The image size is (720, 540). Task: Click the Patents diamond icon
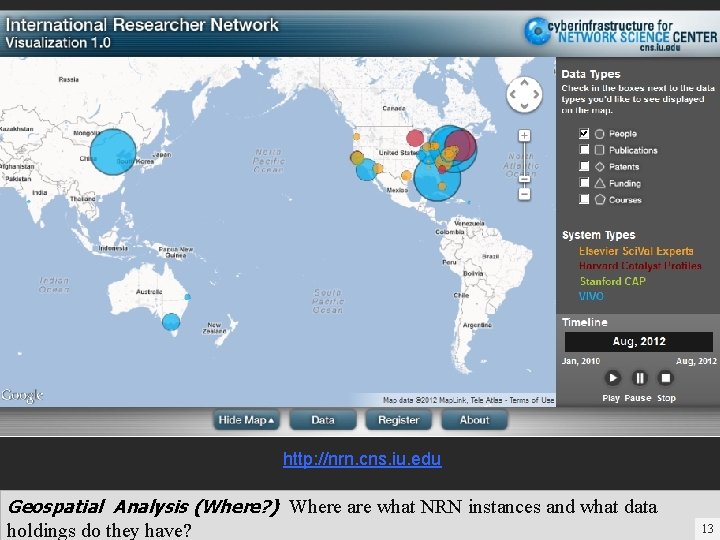[x=599, y=167]
